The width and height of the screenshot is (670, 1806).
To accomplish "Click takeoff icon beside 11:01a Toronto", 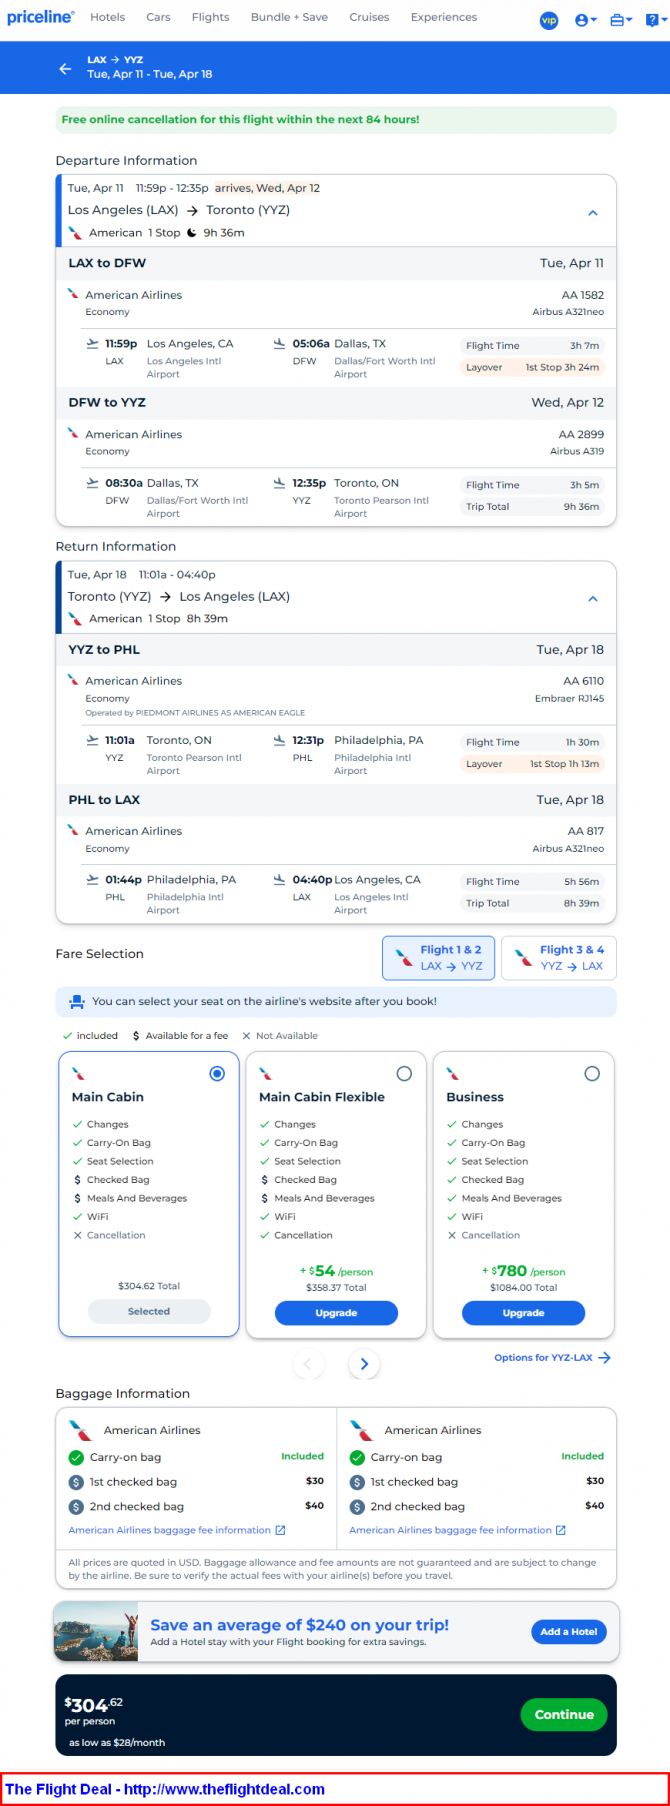I will [93, 740].
